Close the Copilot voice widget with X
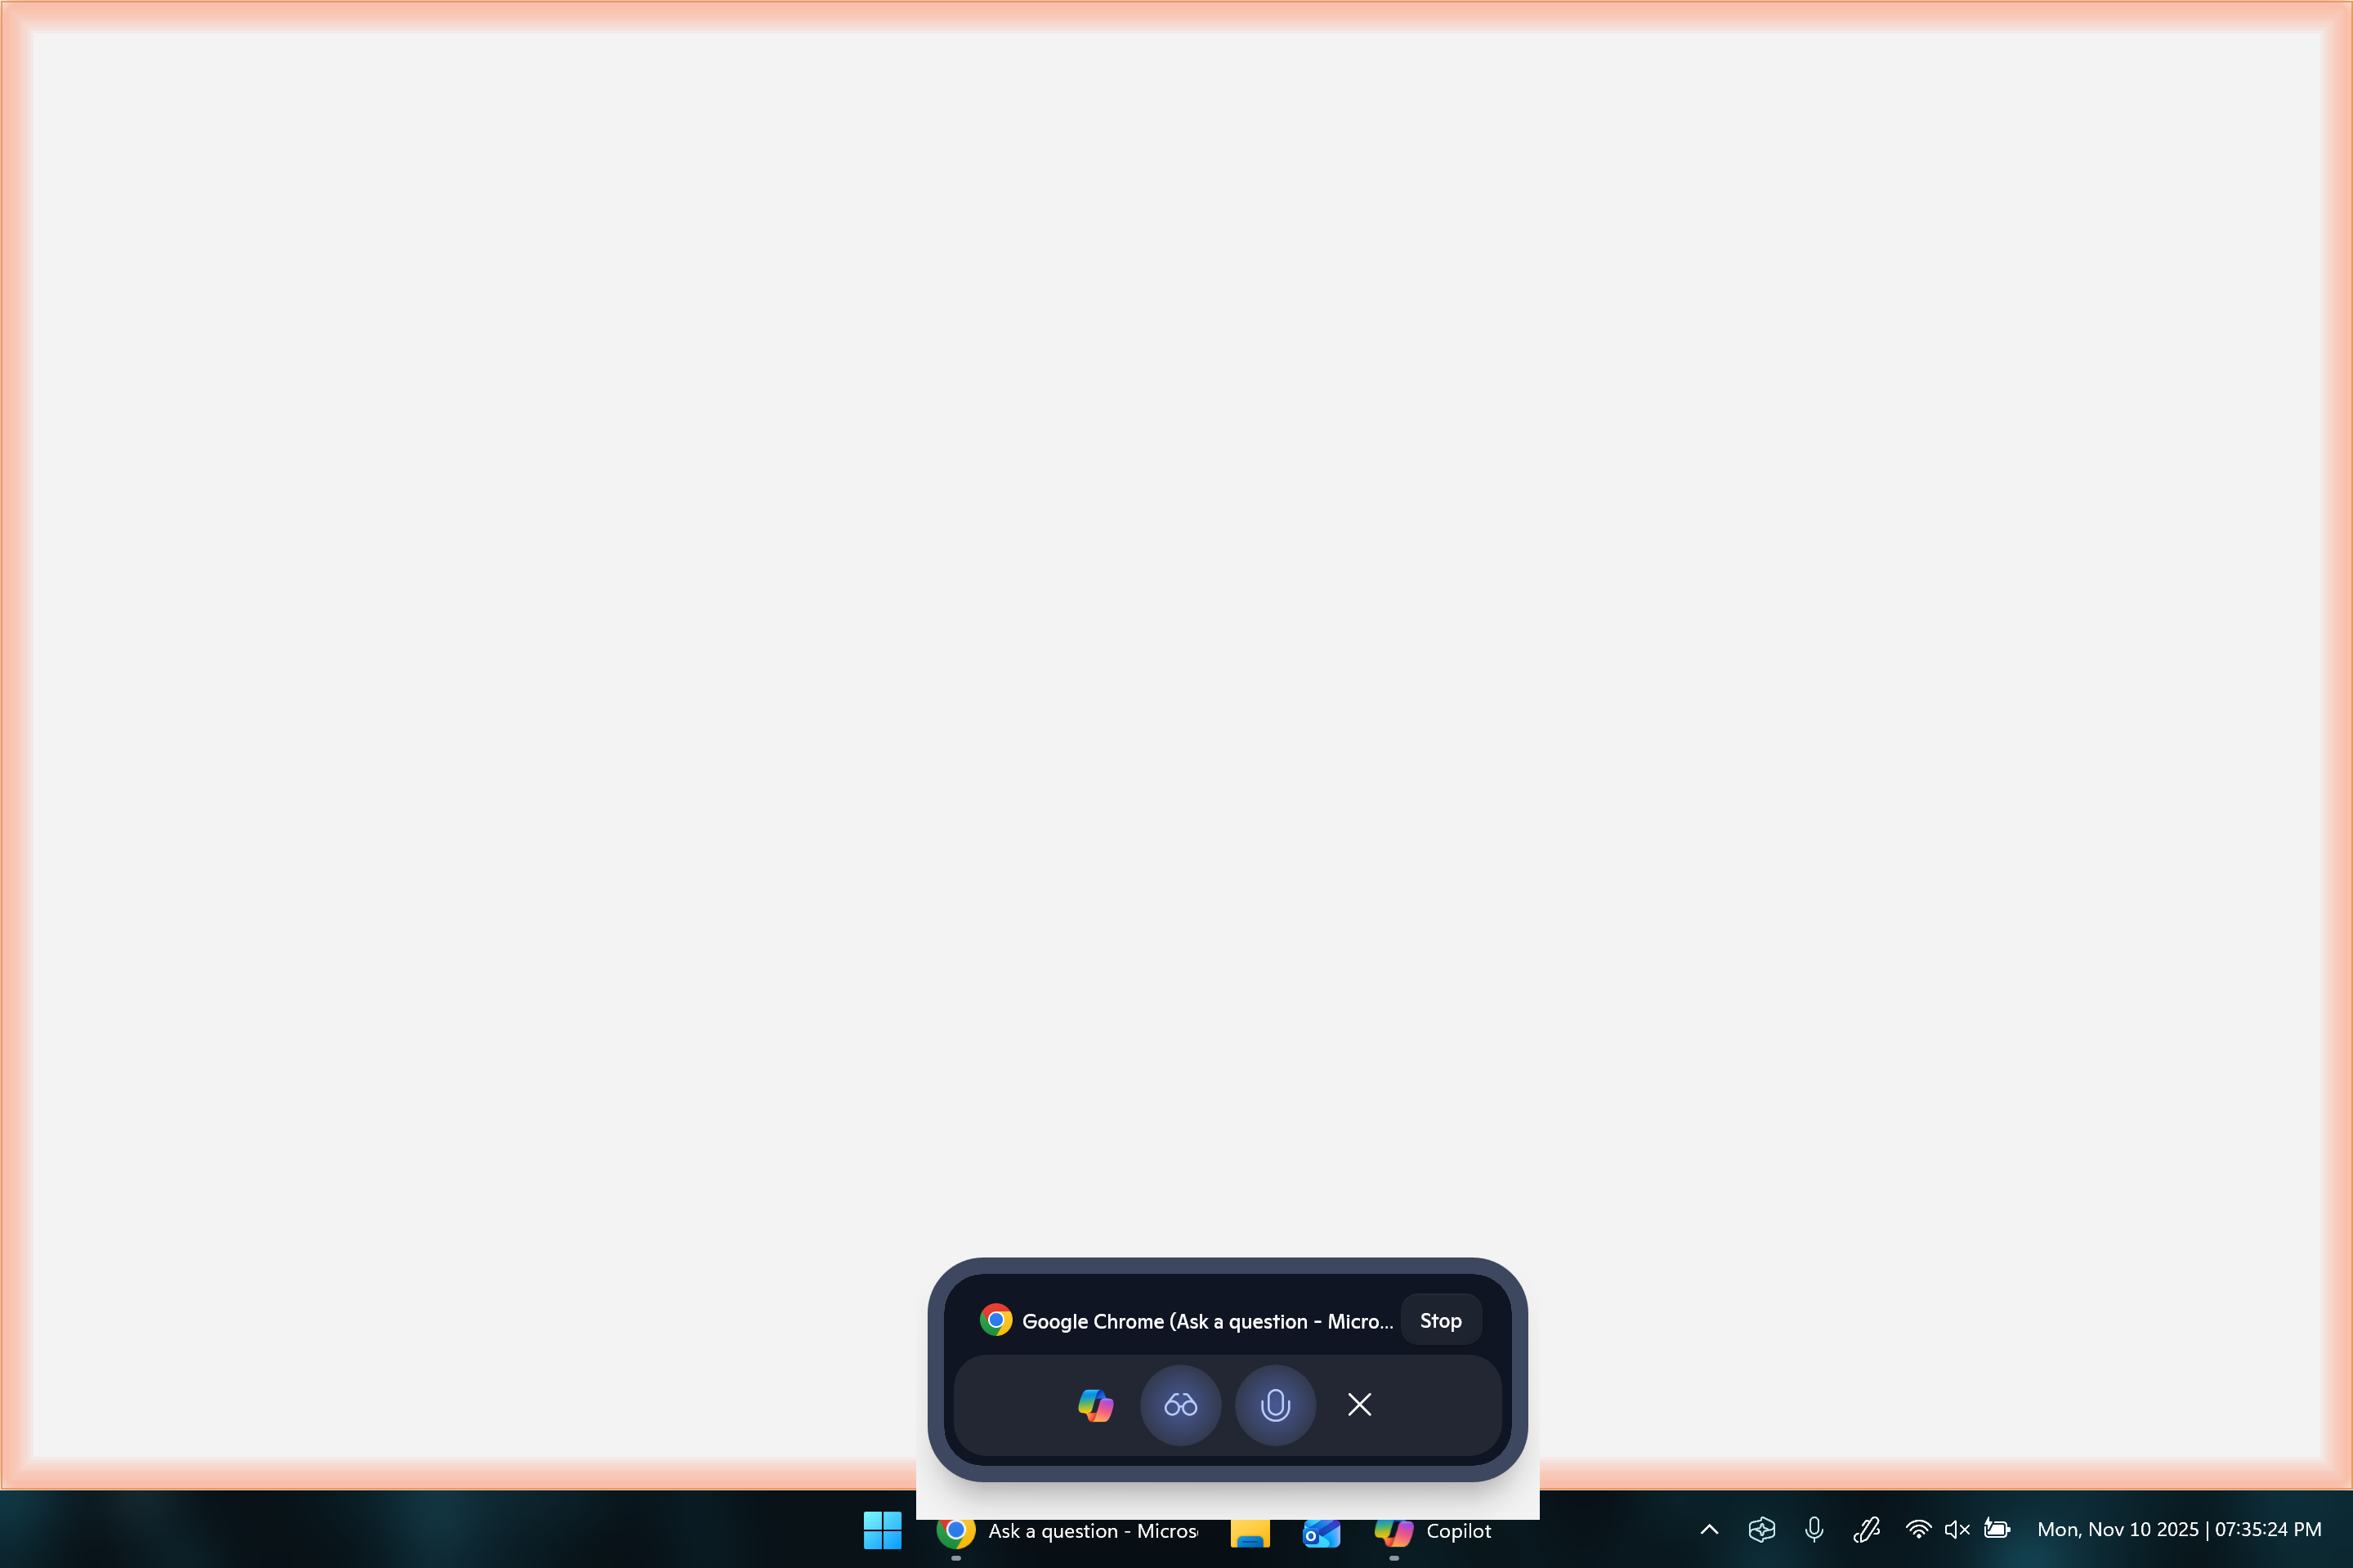This screenshot has height=1568, width=2353. pyautogui.click(x=1359, y=1405)
